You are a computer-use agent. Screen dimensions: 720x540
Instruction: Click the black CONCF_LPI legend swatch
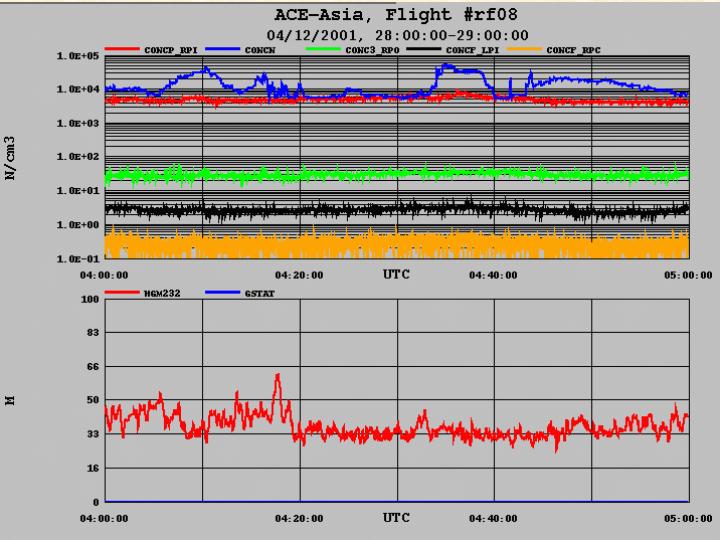tap(424, 49)
